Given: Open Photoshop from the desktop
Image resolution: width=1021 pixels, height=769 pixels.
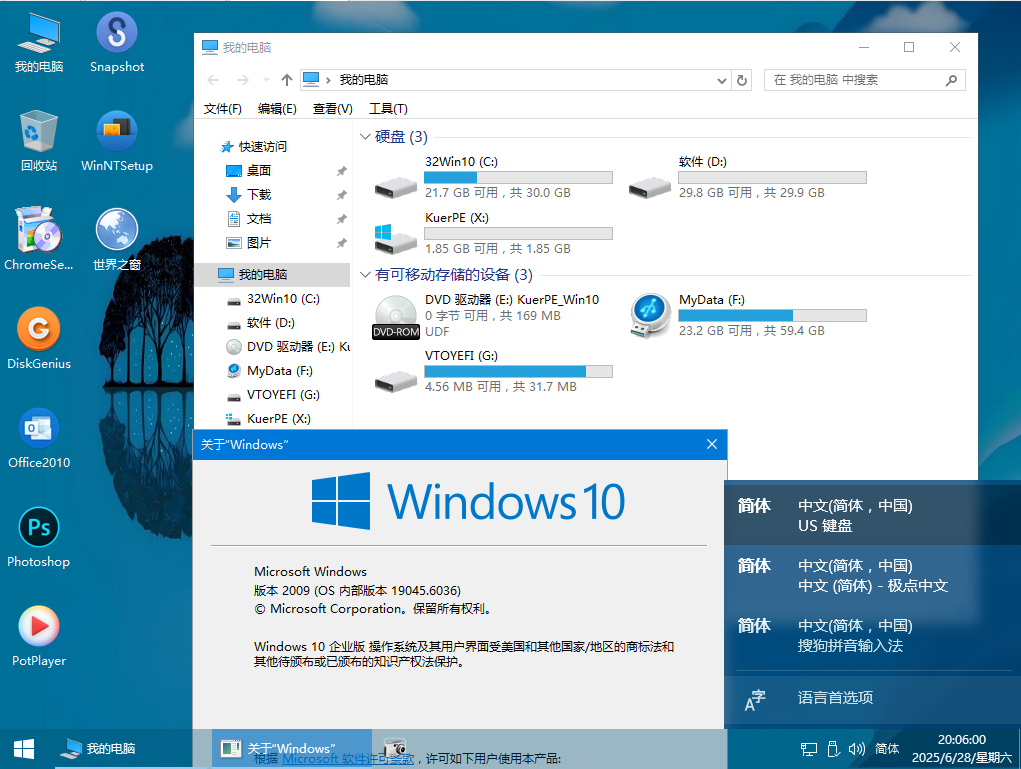Looking at the screenshot, I should [x=38, y=537].
